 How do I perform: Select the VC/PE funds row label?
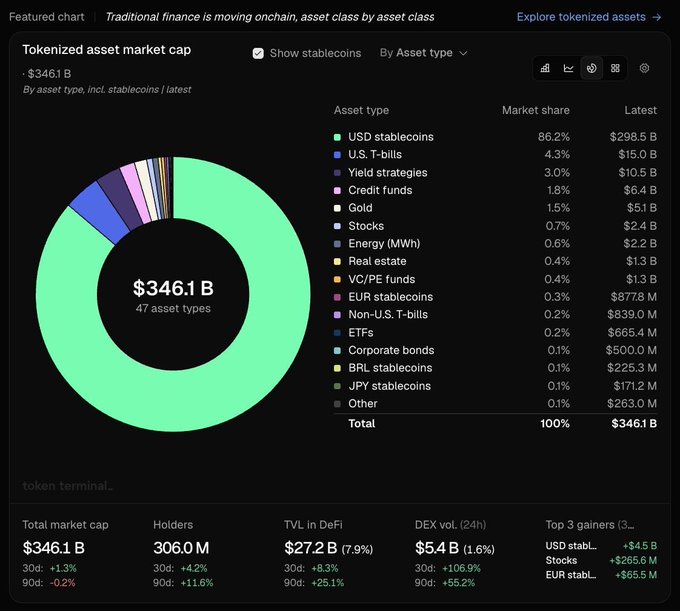coord(382,279)
